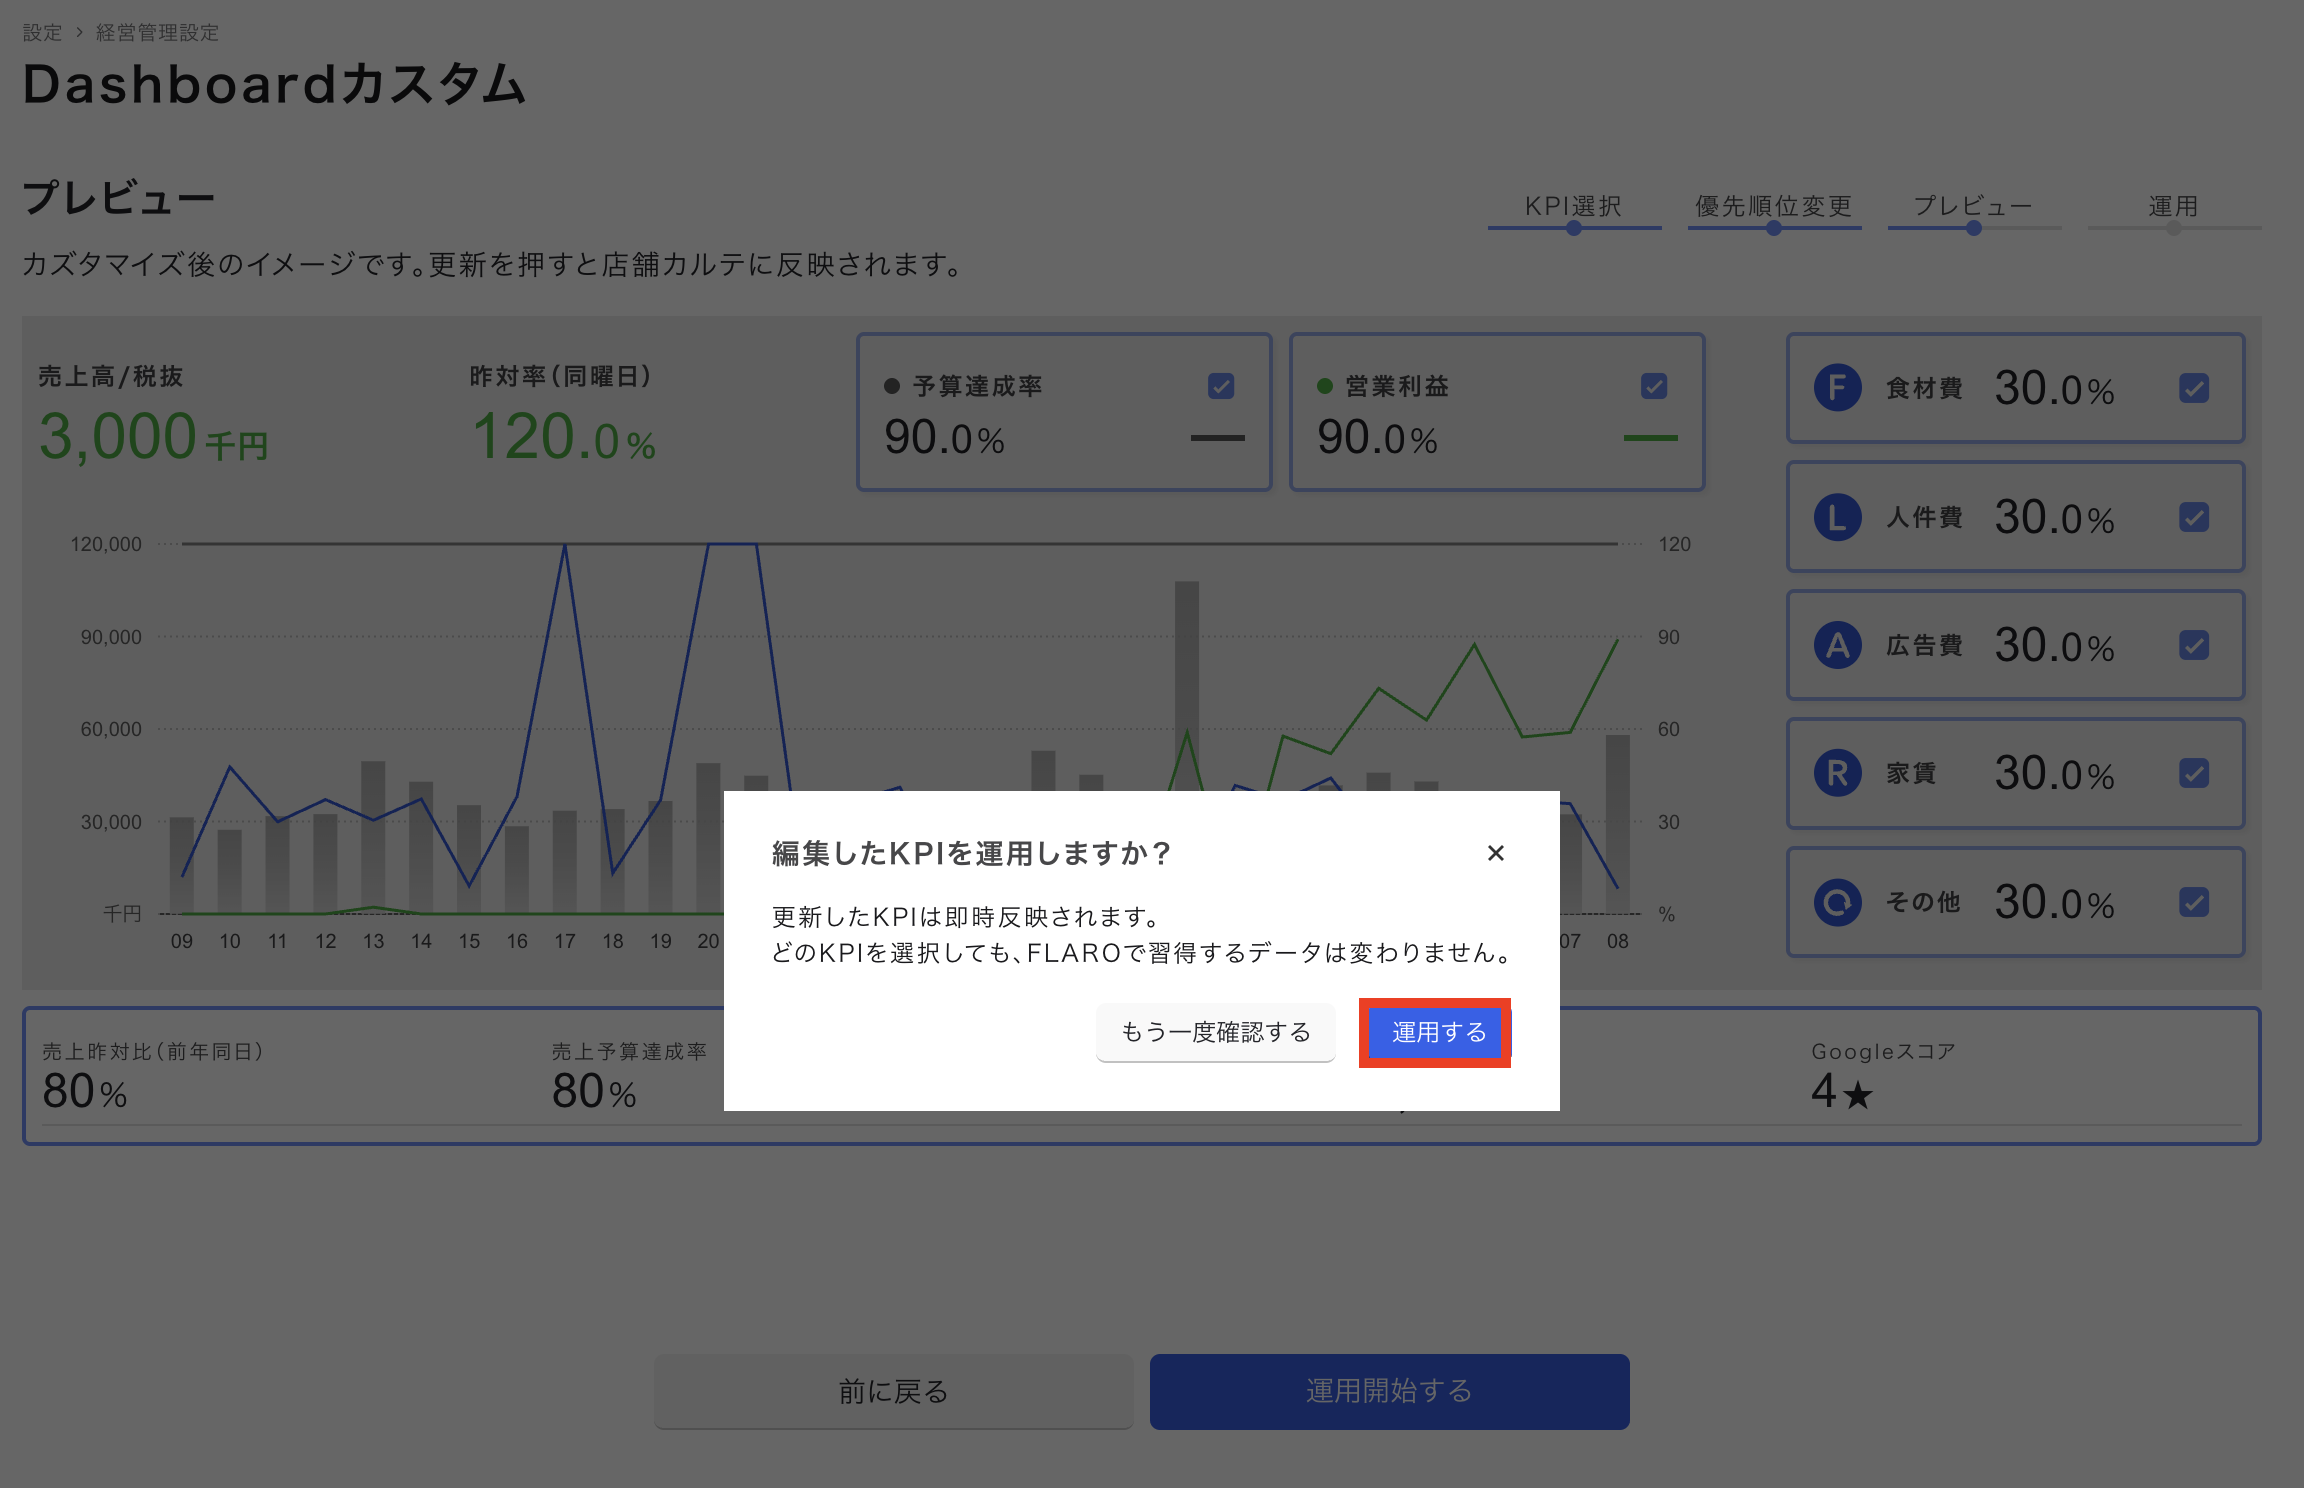Toggle the その他 checkbox
This screenshot has height=1488, width=2304.
coord(2194,902)
